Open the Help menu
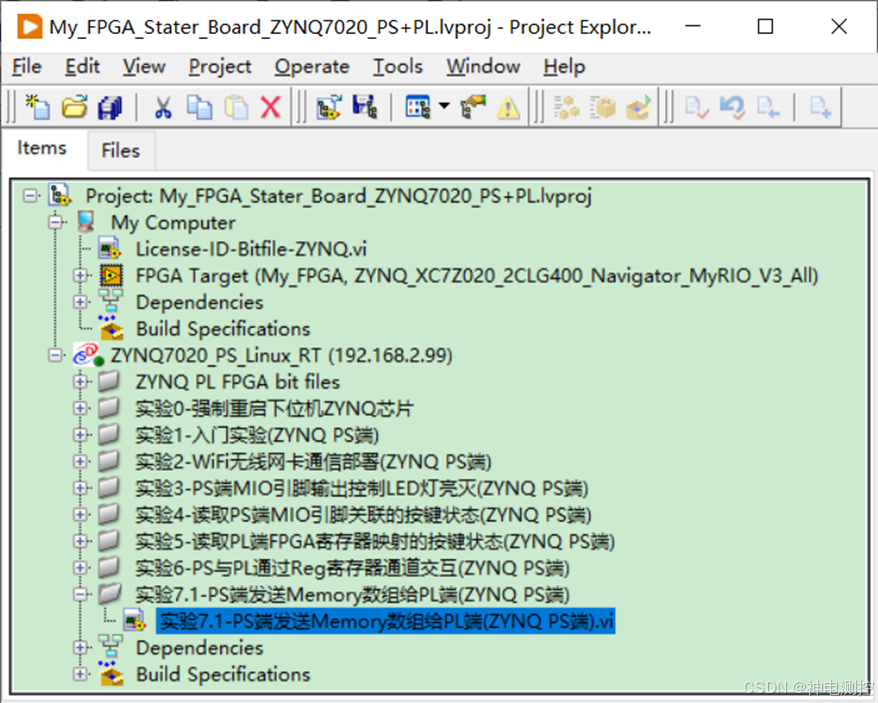 click(564, 67)
